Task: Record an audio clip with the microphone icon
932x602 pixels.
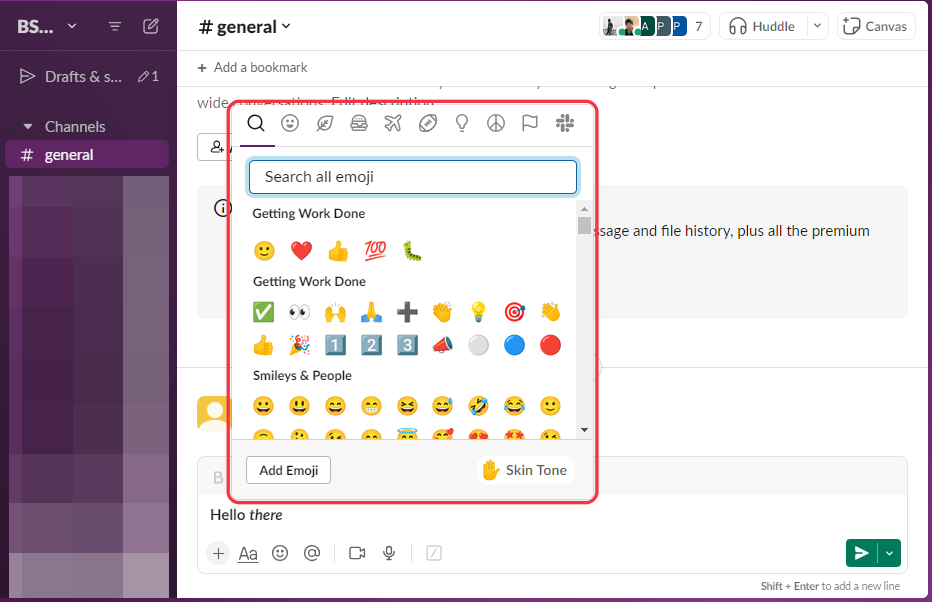Action: (x=389, y=553)
